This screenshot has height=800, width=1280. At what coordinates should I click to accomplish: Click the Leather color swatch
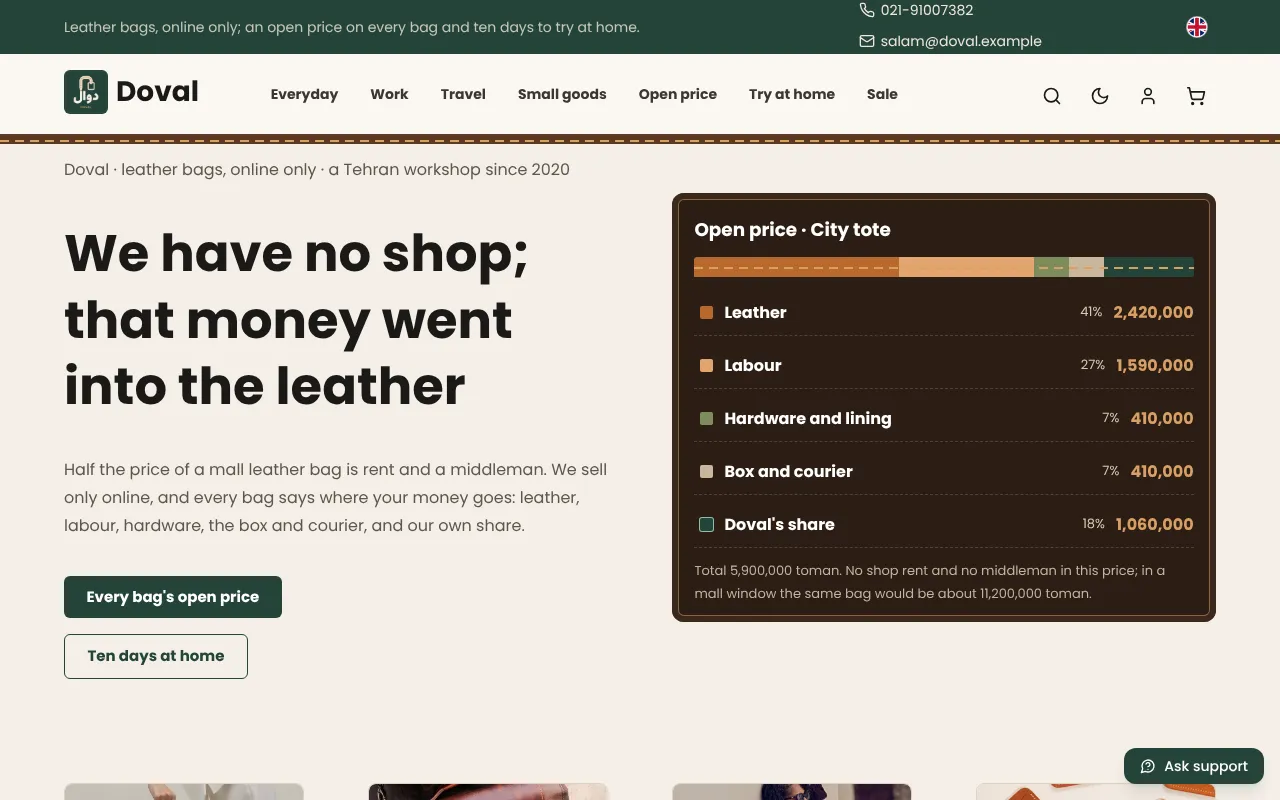pos(707,312)
